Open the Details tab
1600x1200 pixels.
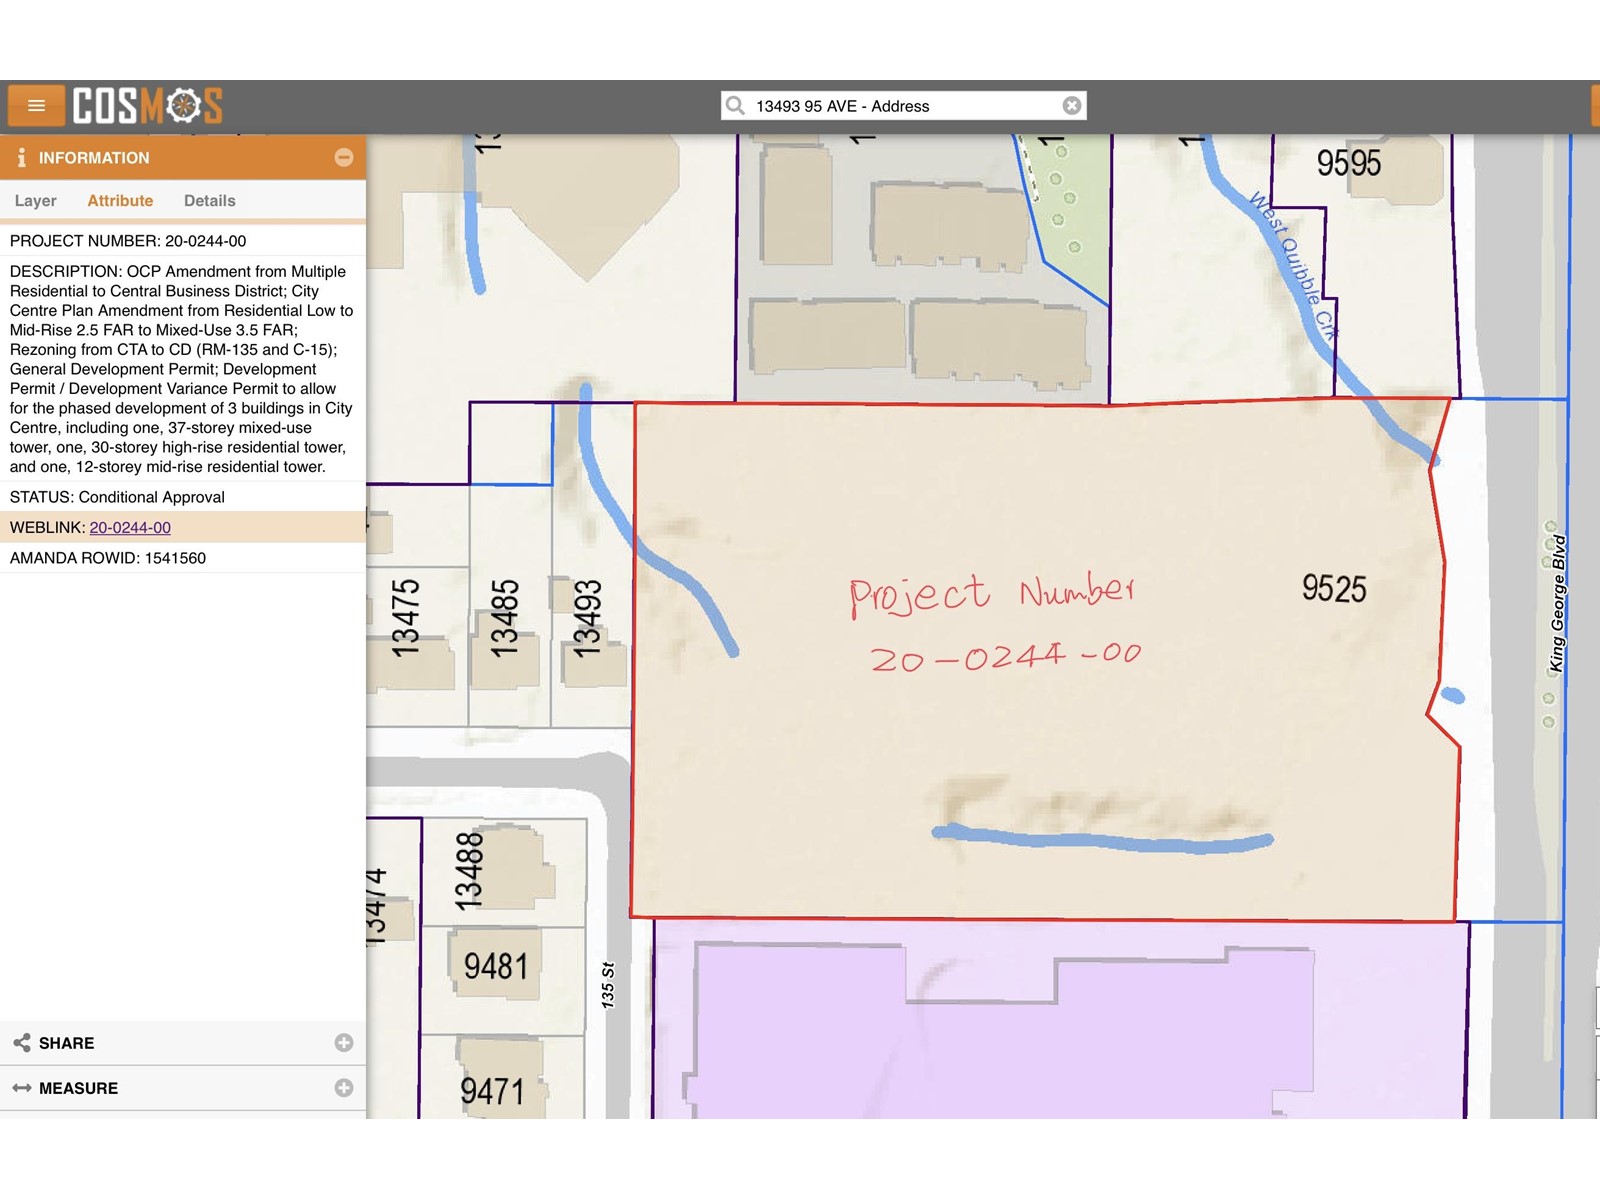click(x=209, y=201)
